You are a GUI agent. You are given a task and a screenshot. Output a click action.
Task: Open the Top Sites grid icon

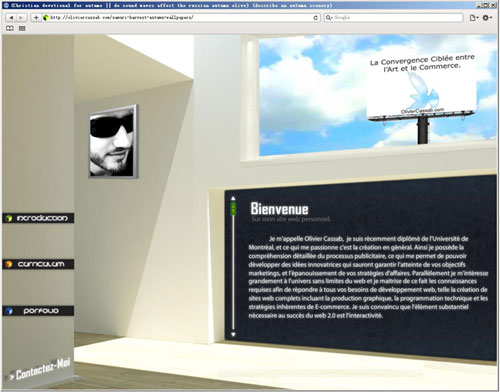tap(22, 29)
